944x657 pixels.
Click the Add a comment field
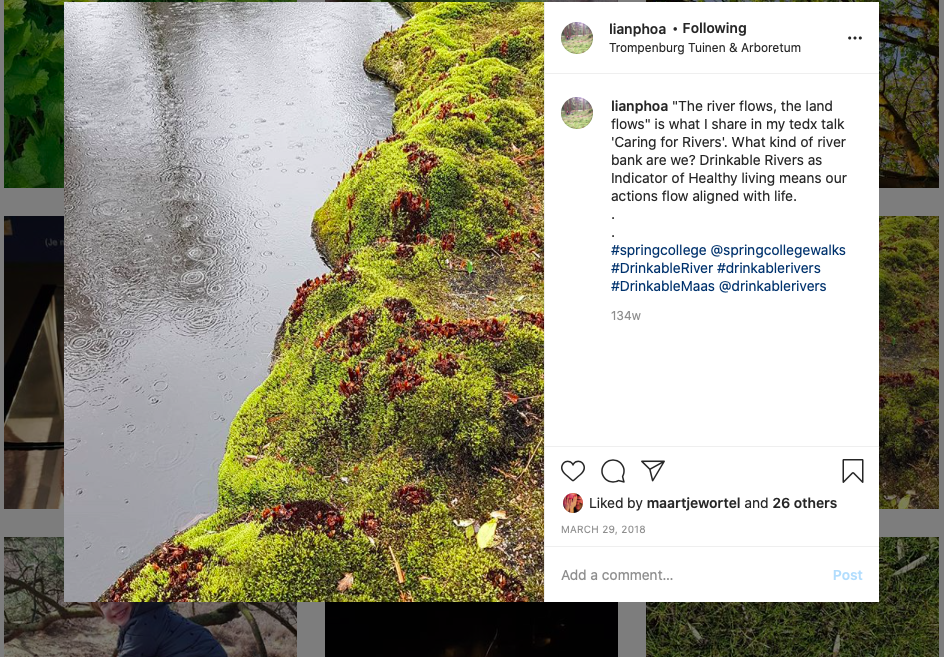click(x=690, y=575)
